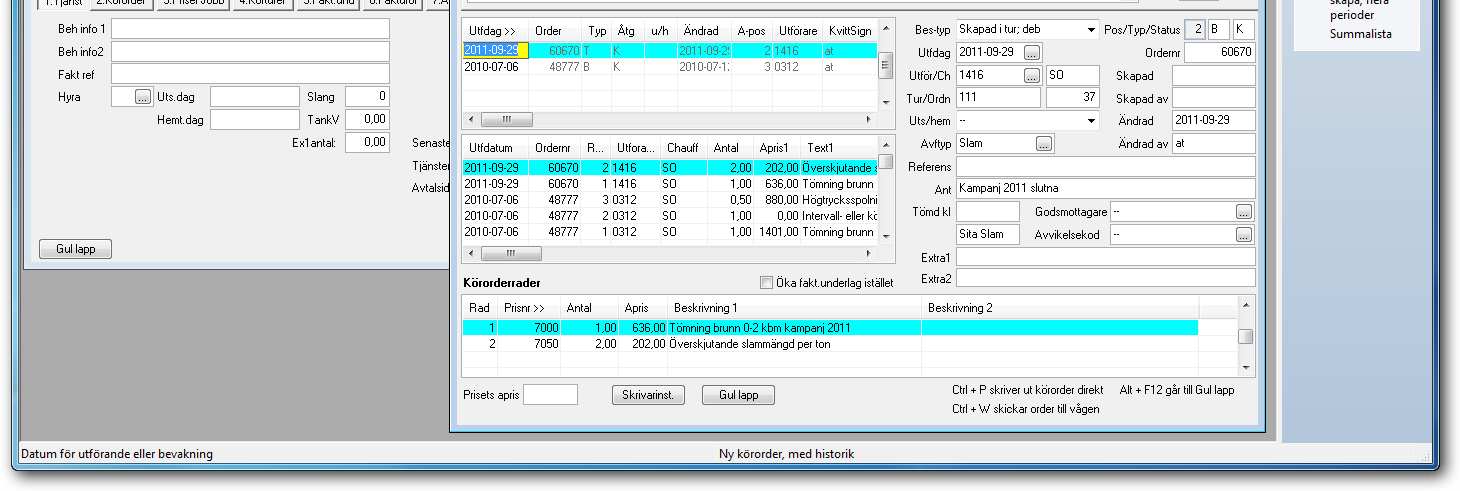Click the Ordernr field showing 60670
Image resolution: width=1460 pixels, height=491 pixels.
tap(1219, 52)
